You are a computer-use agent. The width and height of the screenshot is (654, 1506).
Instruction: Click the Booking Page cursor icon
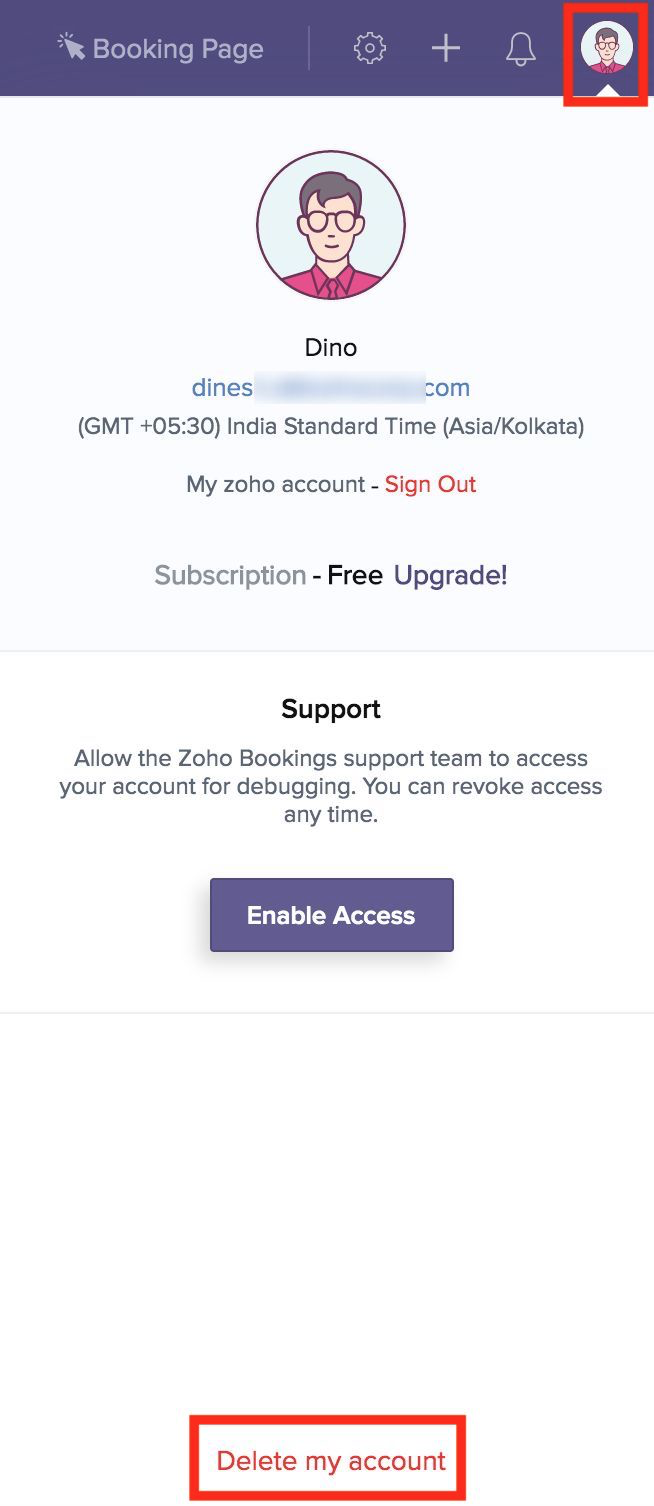(71, 46)
